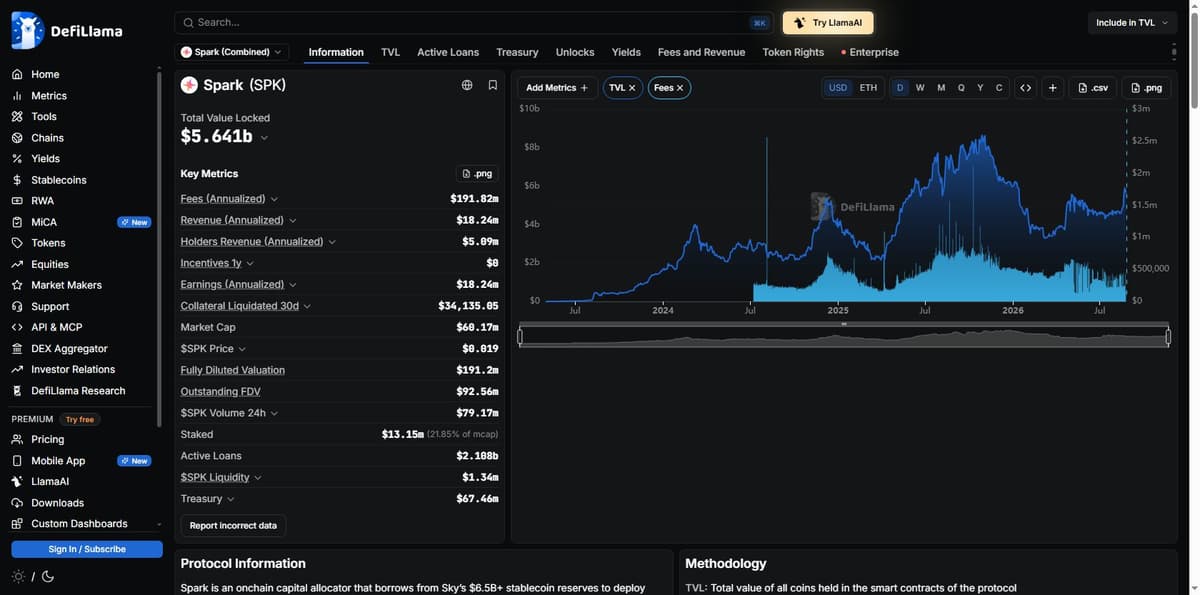Click Try LlamaAI button
Screen dimensions: 1200x595
click(828, 22)
